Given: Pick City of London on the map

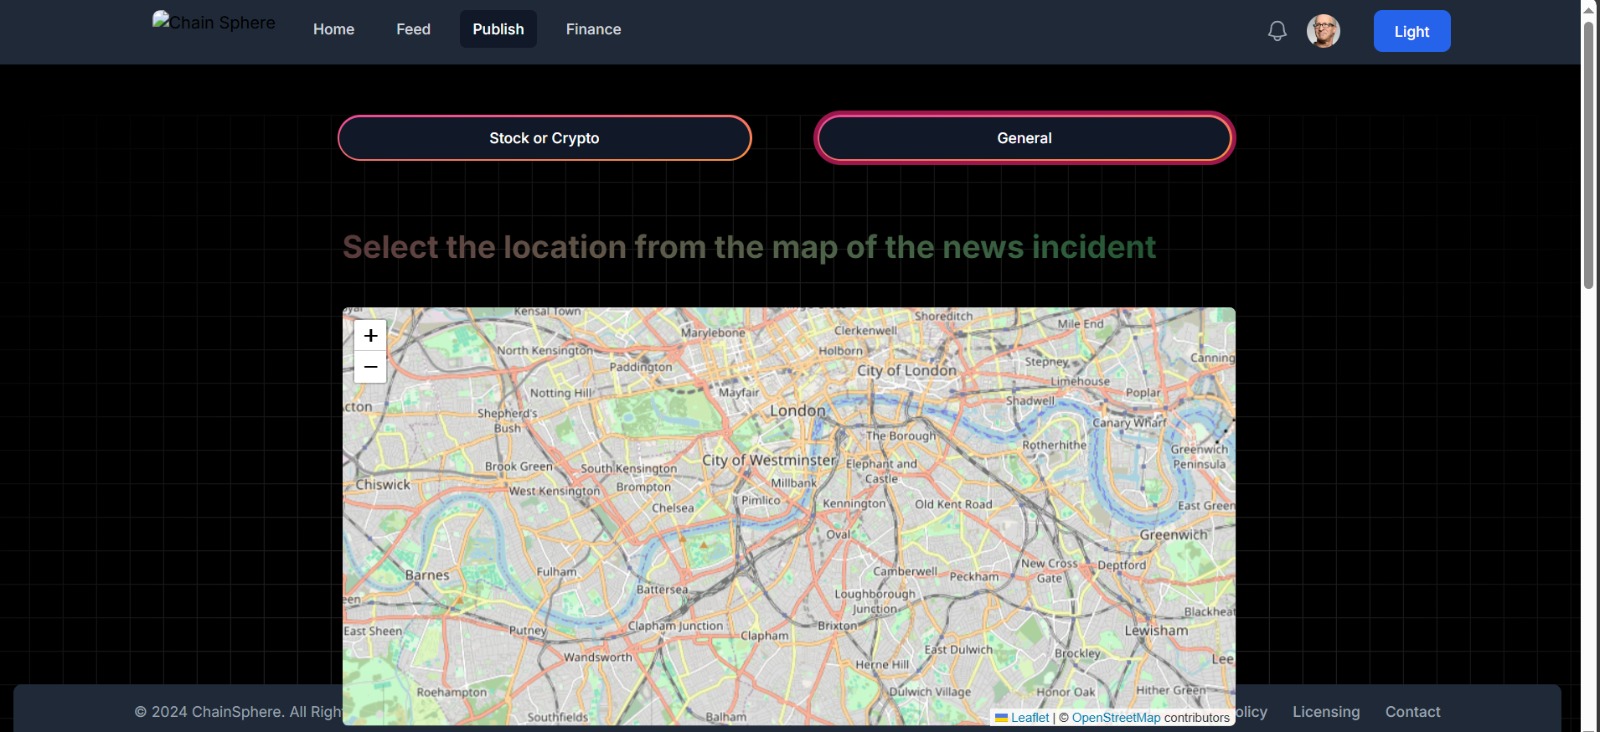Looking at the screenshot, I should [906, 370].
